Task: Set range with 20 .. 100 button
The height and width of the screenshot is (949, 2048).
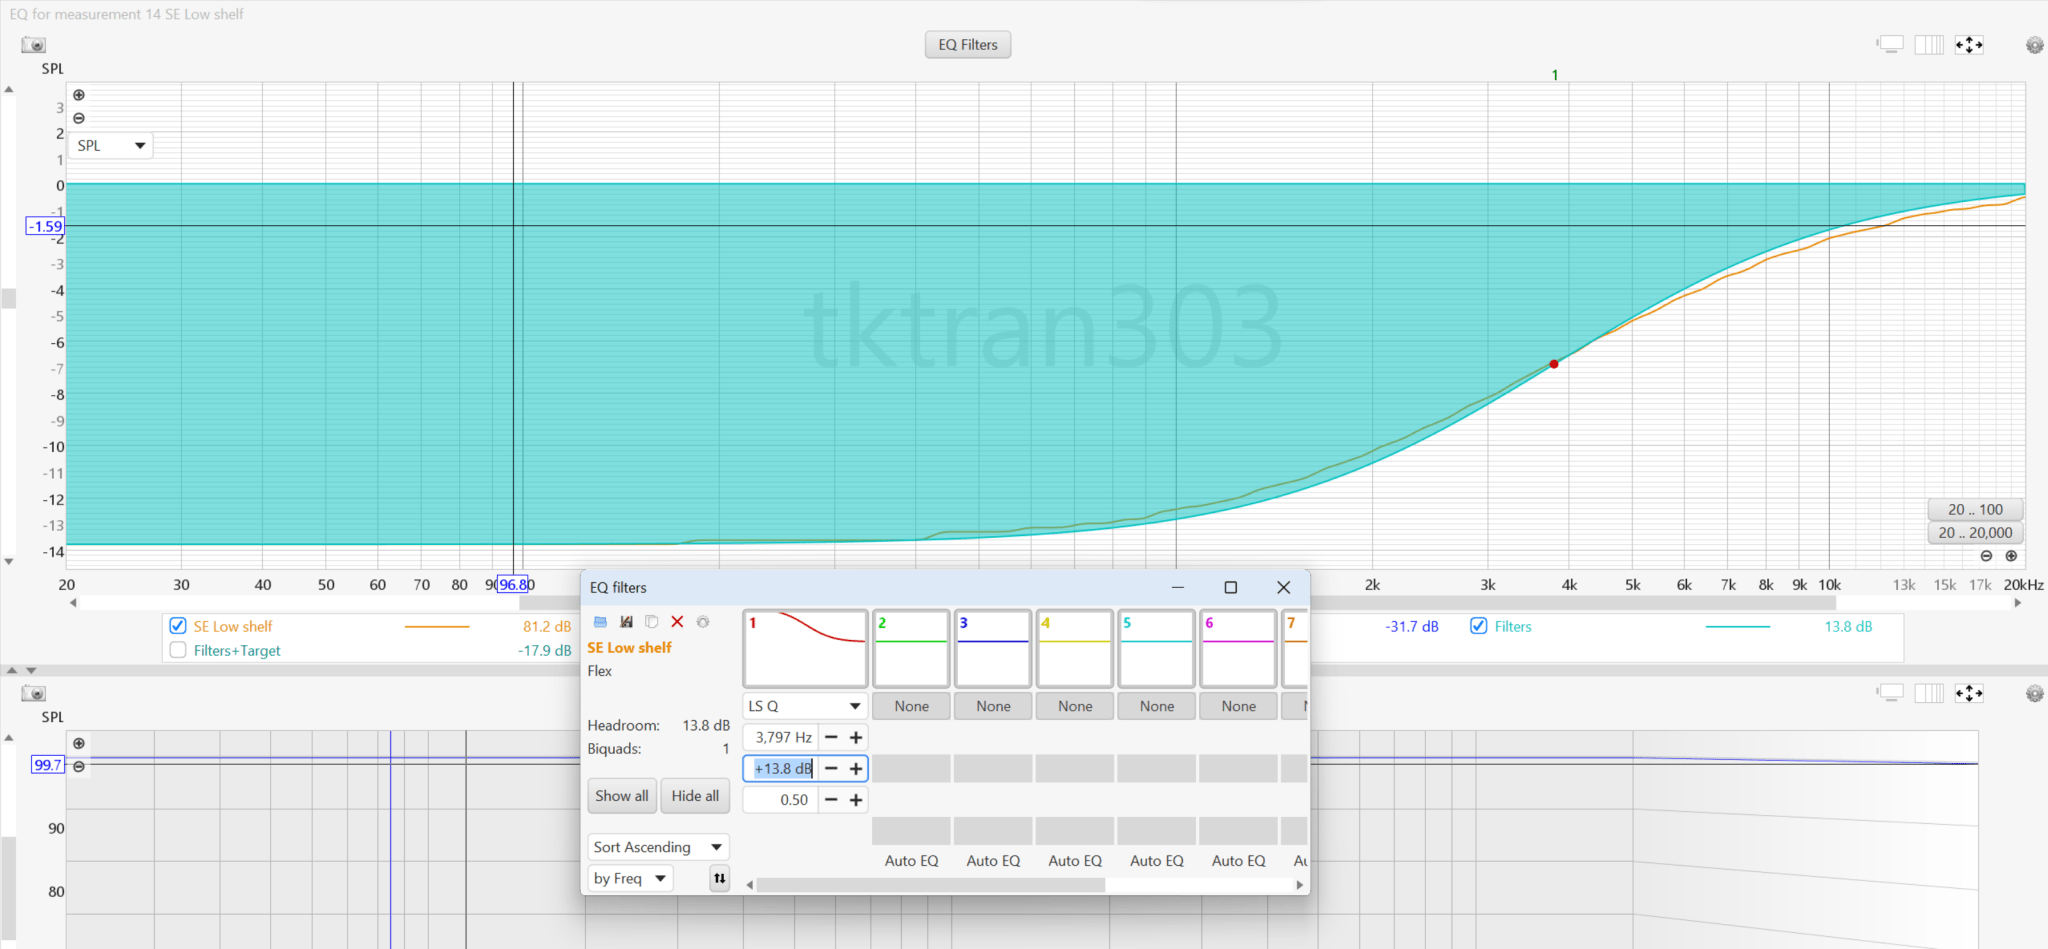Action: (1975, 509)
